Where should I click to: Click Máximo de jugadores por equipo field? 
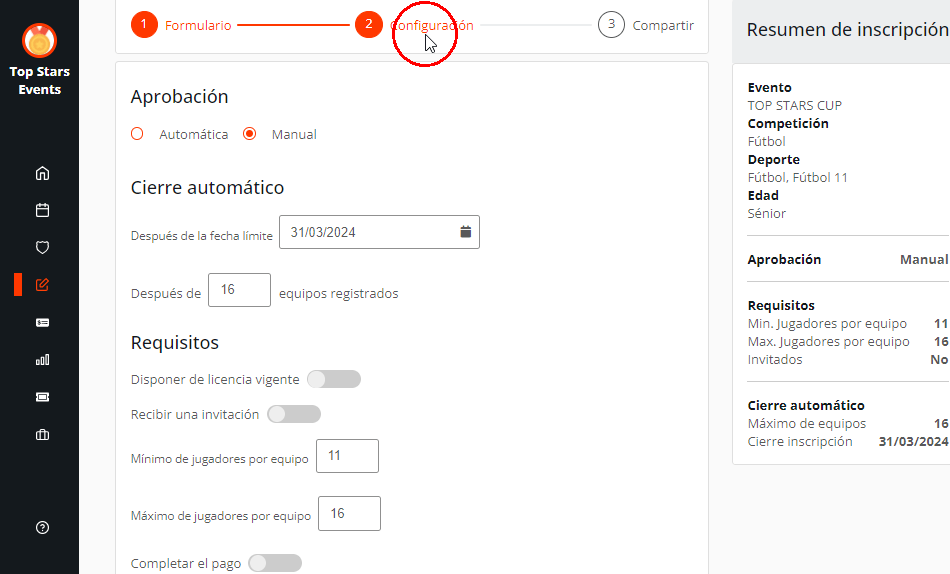tap(350, 513)
